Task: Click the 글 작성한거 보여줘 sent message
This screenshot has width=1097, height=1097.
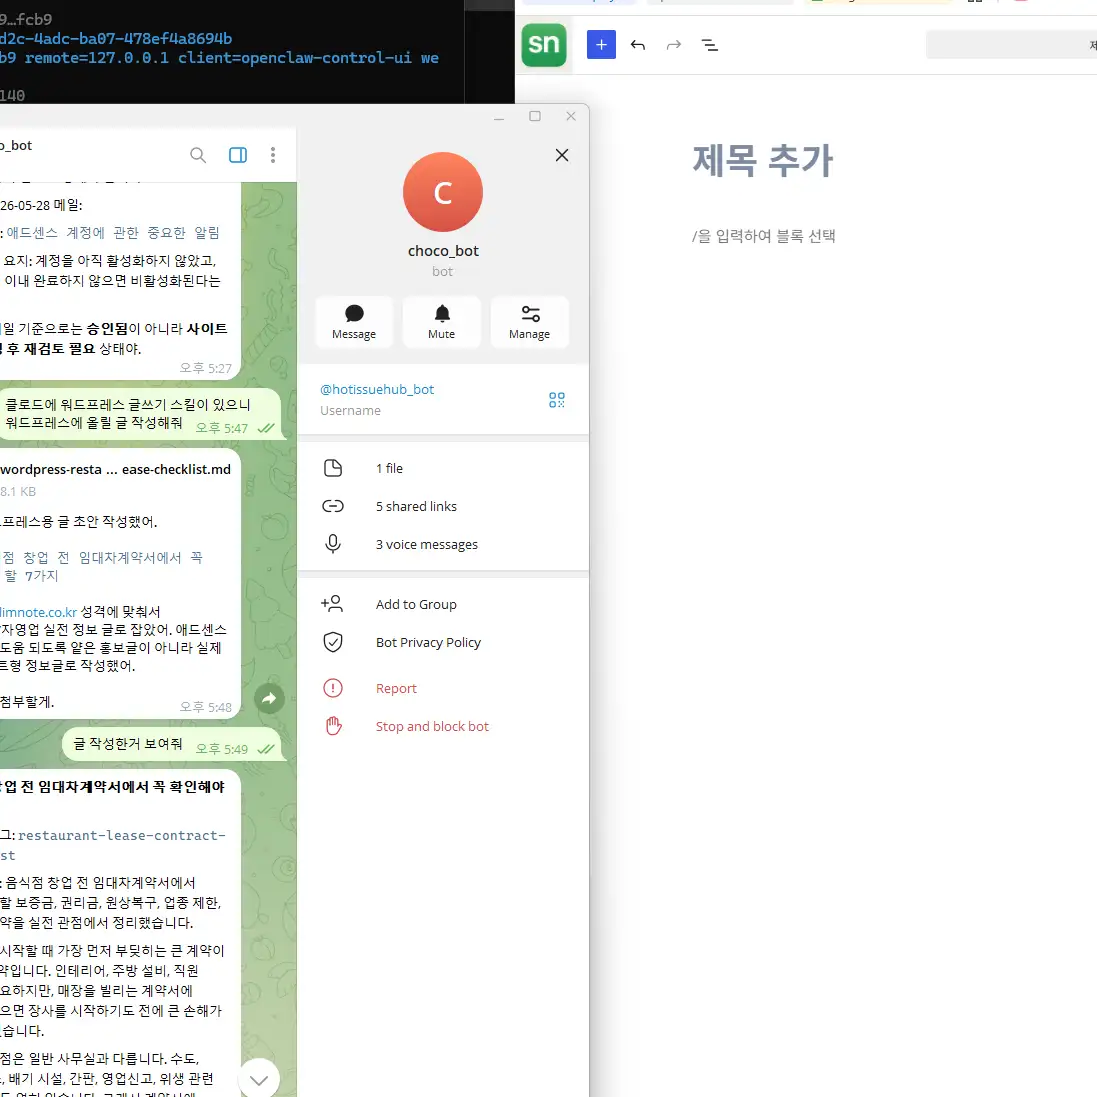Action: click(x=127, y=744)
